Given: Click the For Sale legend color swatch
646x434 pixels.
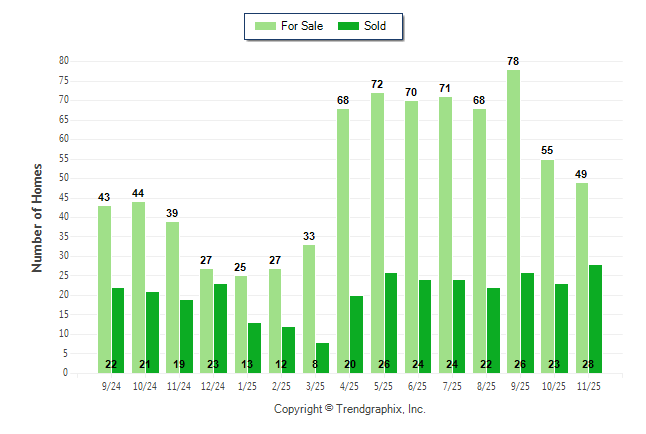Looking at the screenshot, I should pyautogui.click(x=264, y=26).
